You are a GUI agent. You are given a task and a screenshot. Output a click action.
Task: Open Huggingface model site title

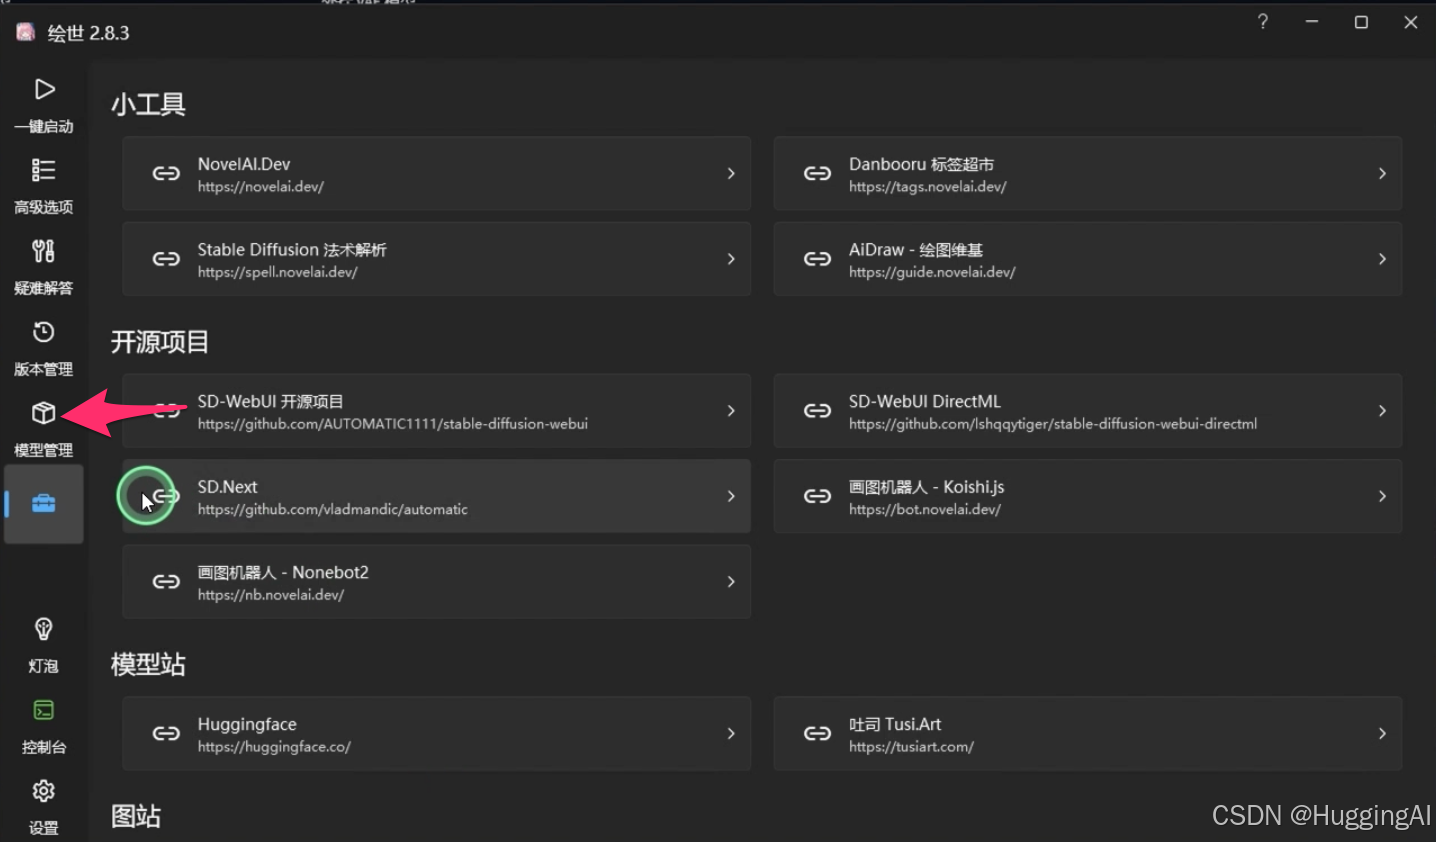[247, 724]
